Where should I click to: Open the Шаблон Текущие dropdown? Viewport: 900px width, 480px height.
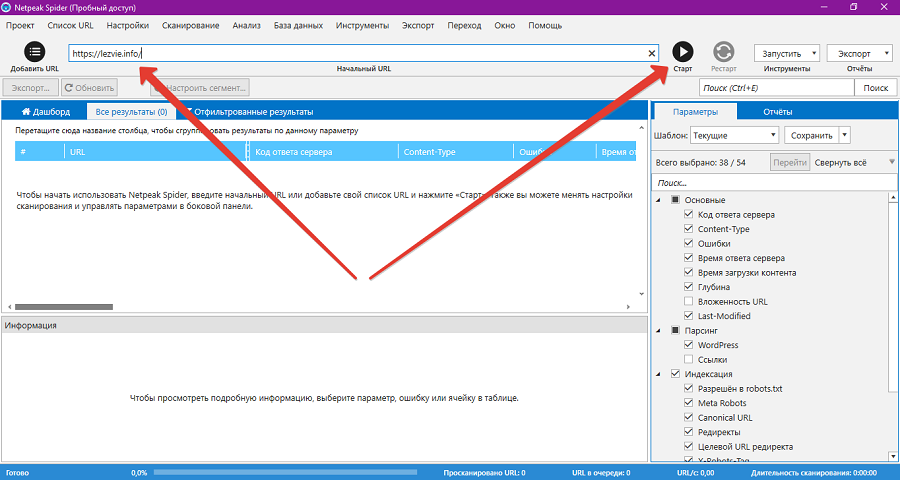pos(734,136)
